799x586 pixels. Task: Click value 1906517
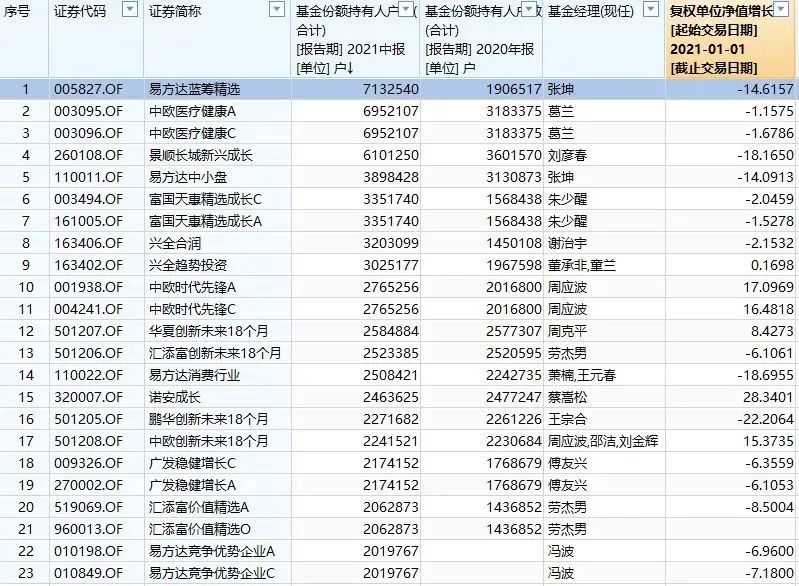click(x=514, y=89)
